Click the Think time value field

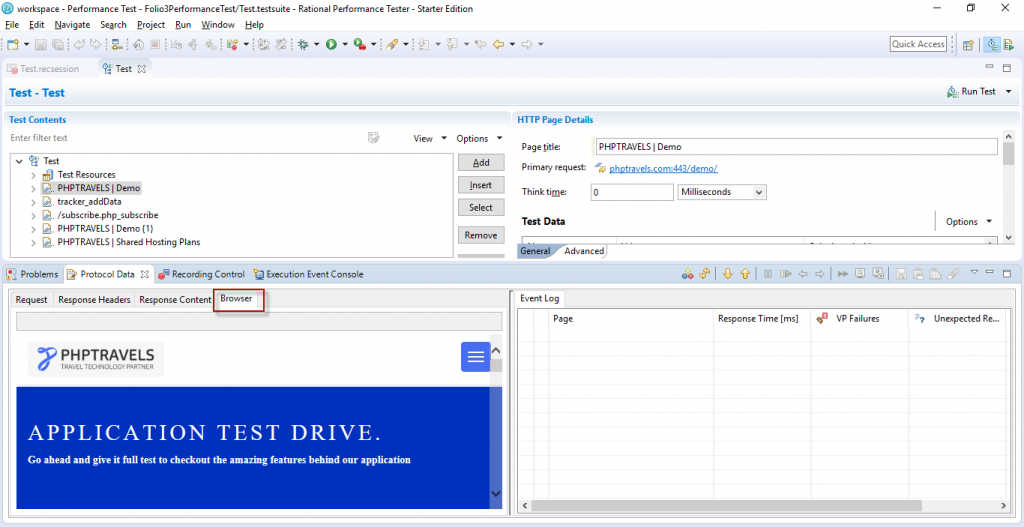click(x=632, y=192)
